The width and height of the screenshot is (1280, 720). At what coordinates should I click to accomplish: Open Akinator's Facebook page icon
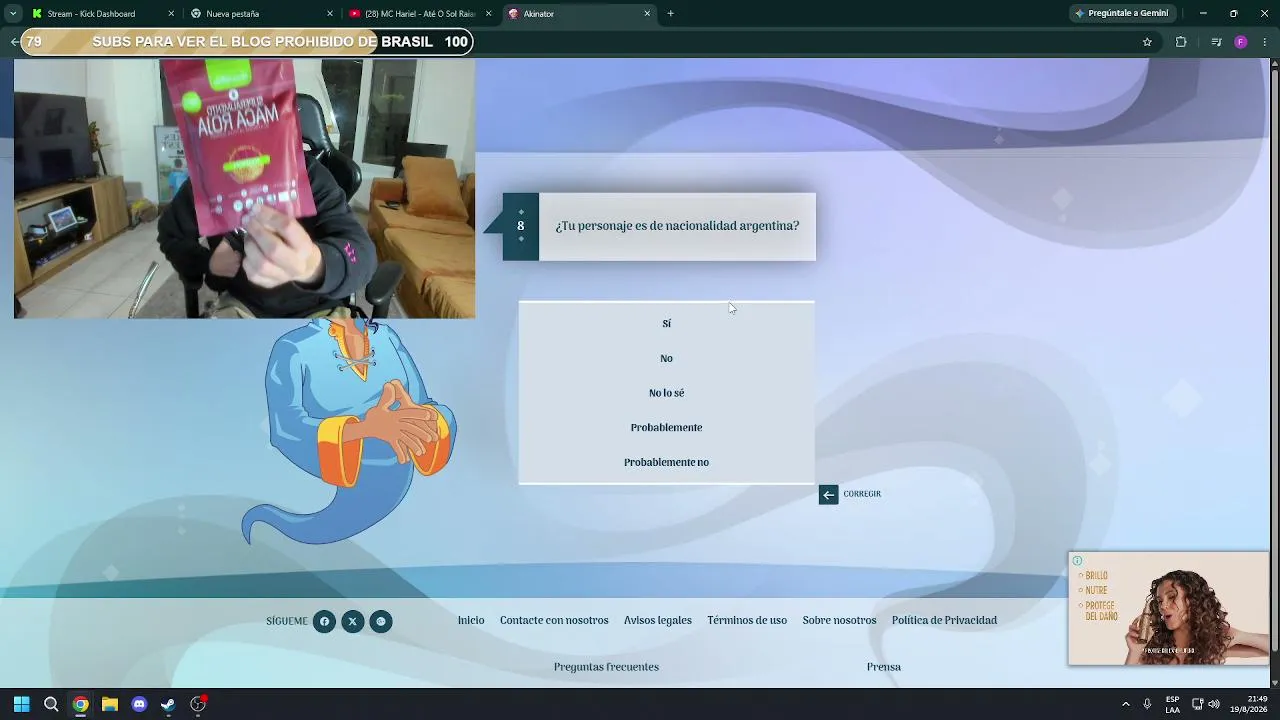pyautogui.click(x=324, y=621)
